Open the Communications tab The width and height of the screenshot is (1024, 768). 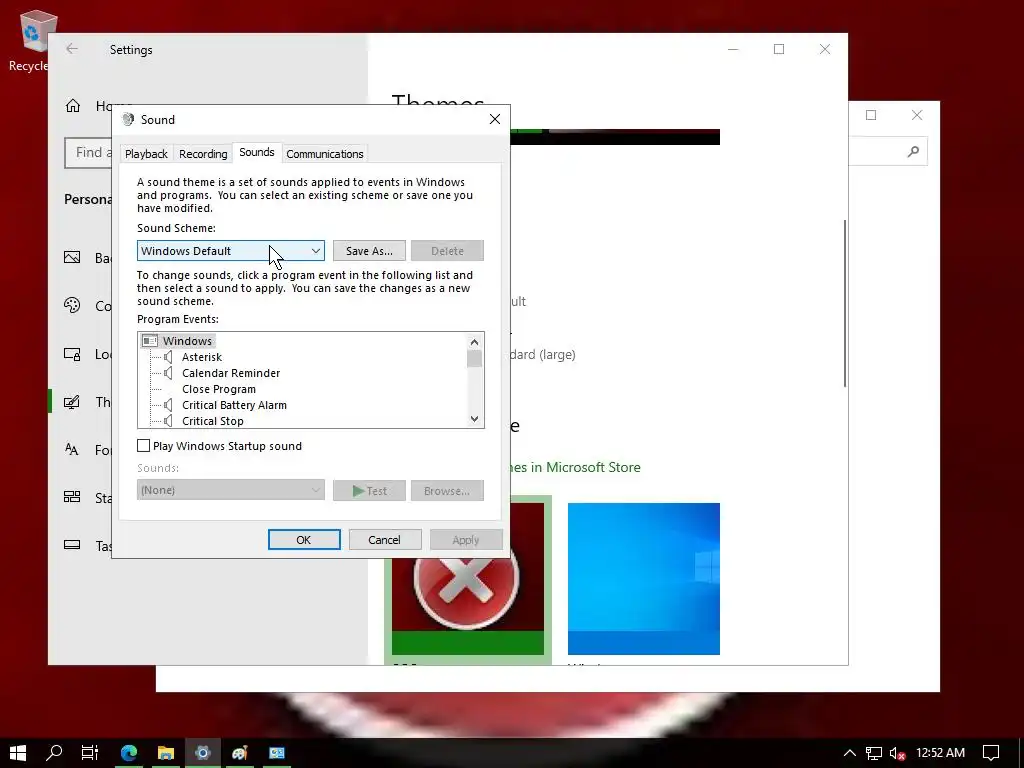325,154
